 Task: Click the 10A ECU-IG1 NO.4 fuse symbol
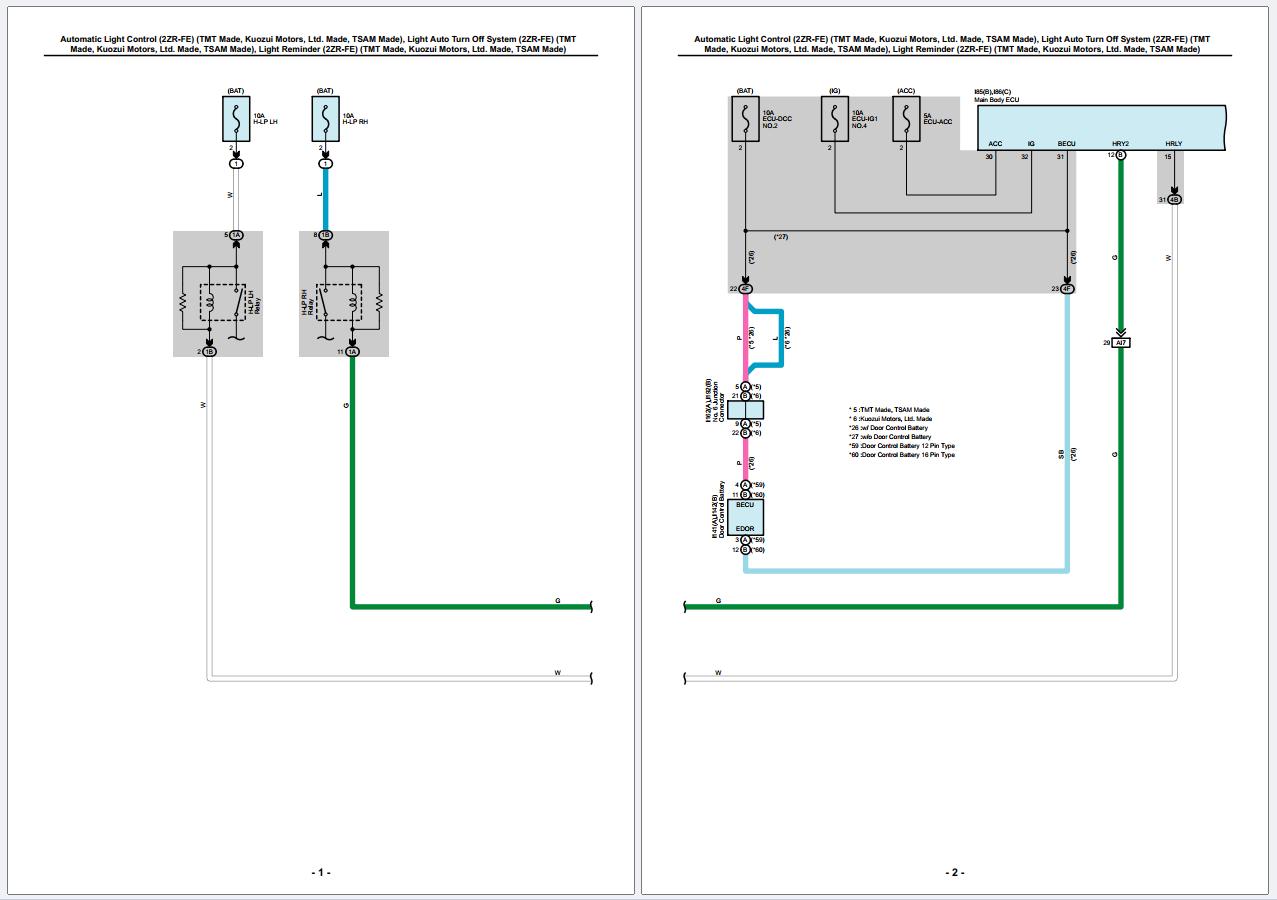(x=835, y=119)
